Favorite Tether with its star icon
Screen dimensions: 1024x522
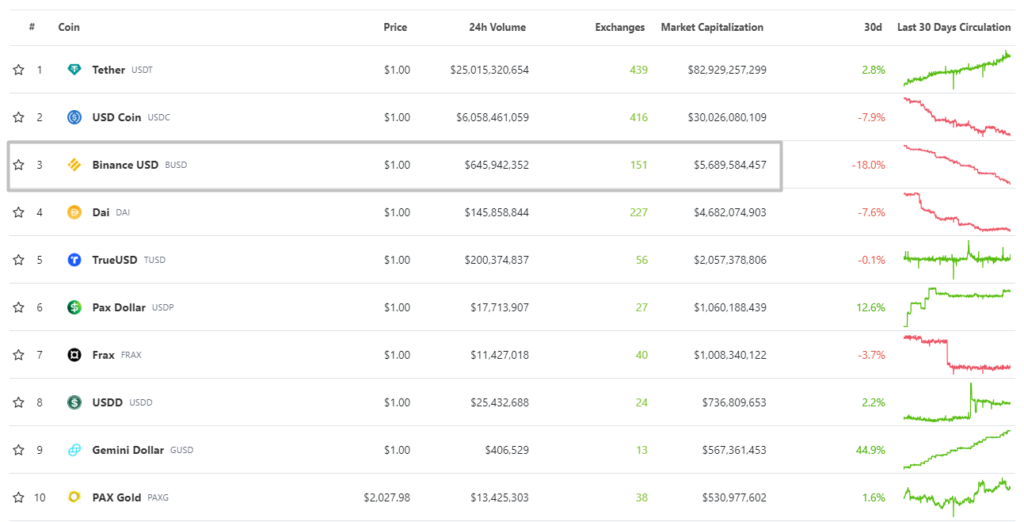tap(18, 70)
